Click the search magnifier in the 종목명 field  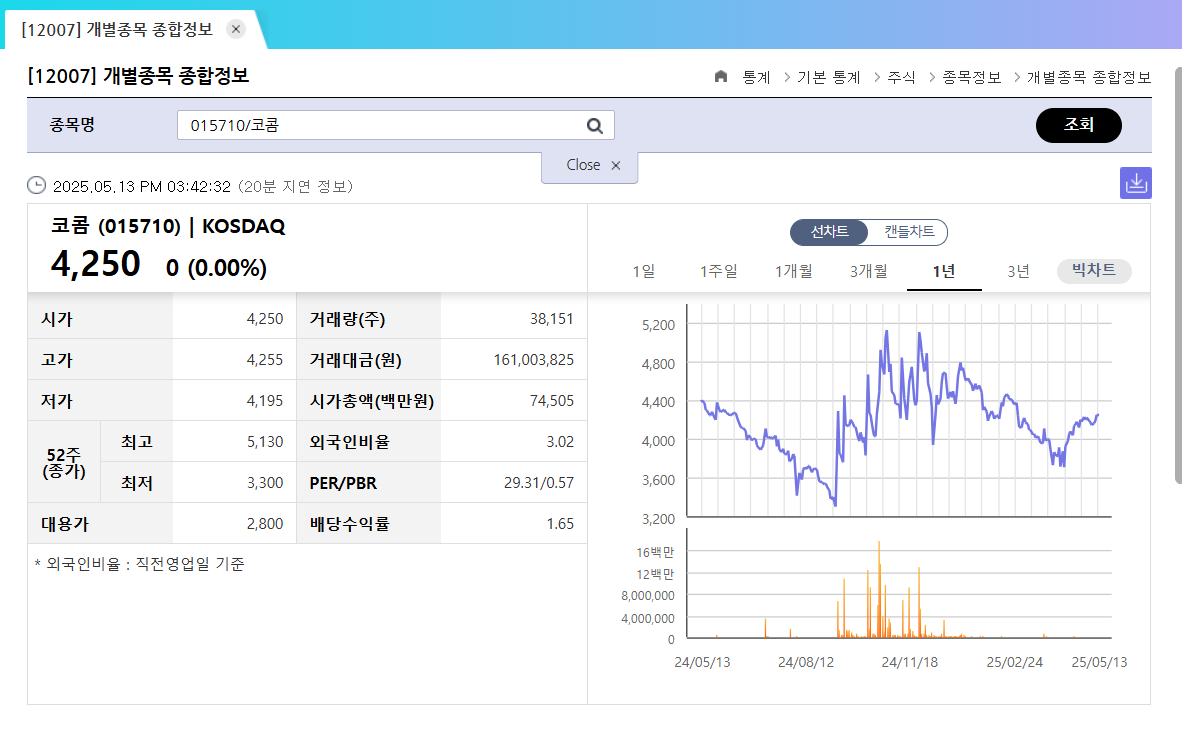(x=594, y=124)
